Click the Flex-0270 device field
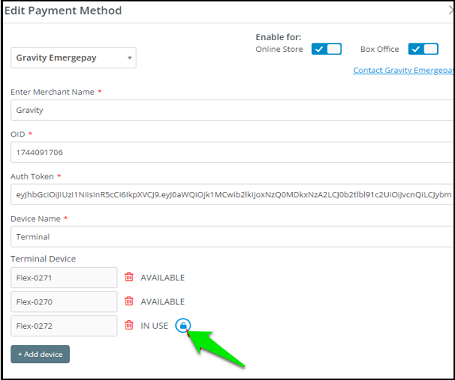This screenshot has height=380, width=455. pos(64,302)
